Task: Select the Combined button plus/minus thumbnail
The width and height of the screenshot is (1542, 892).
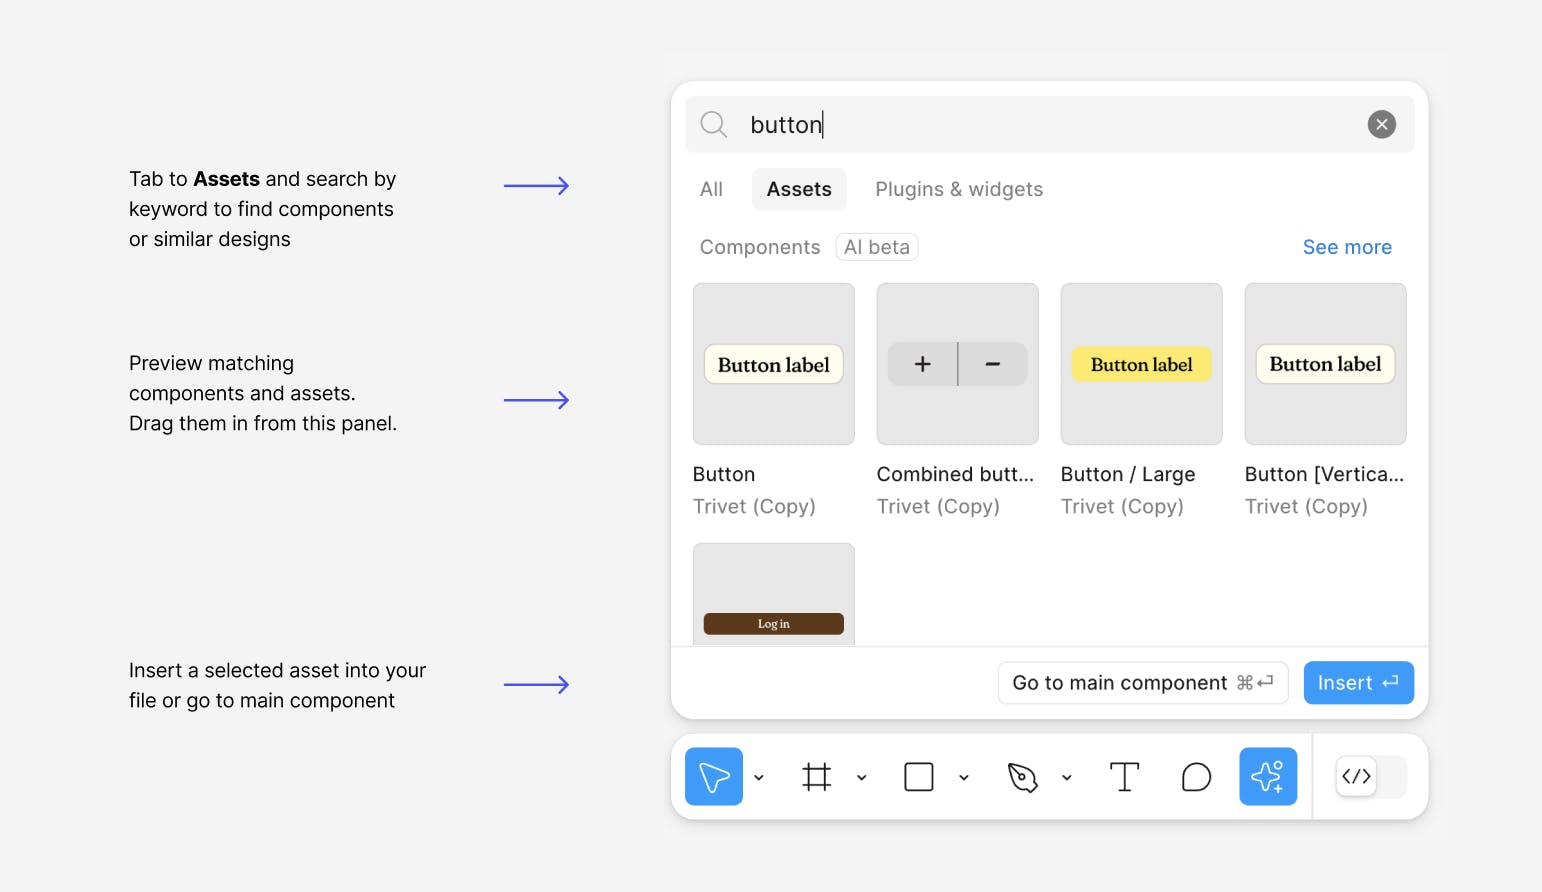Action: [x=958, y=364]
